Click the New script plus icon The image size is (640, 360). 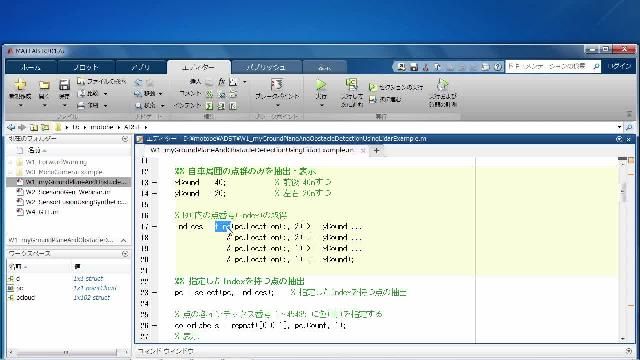(20, 85)
